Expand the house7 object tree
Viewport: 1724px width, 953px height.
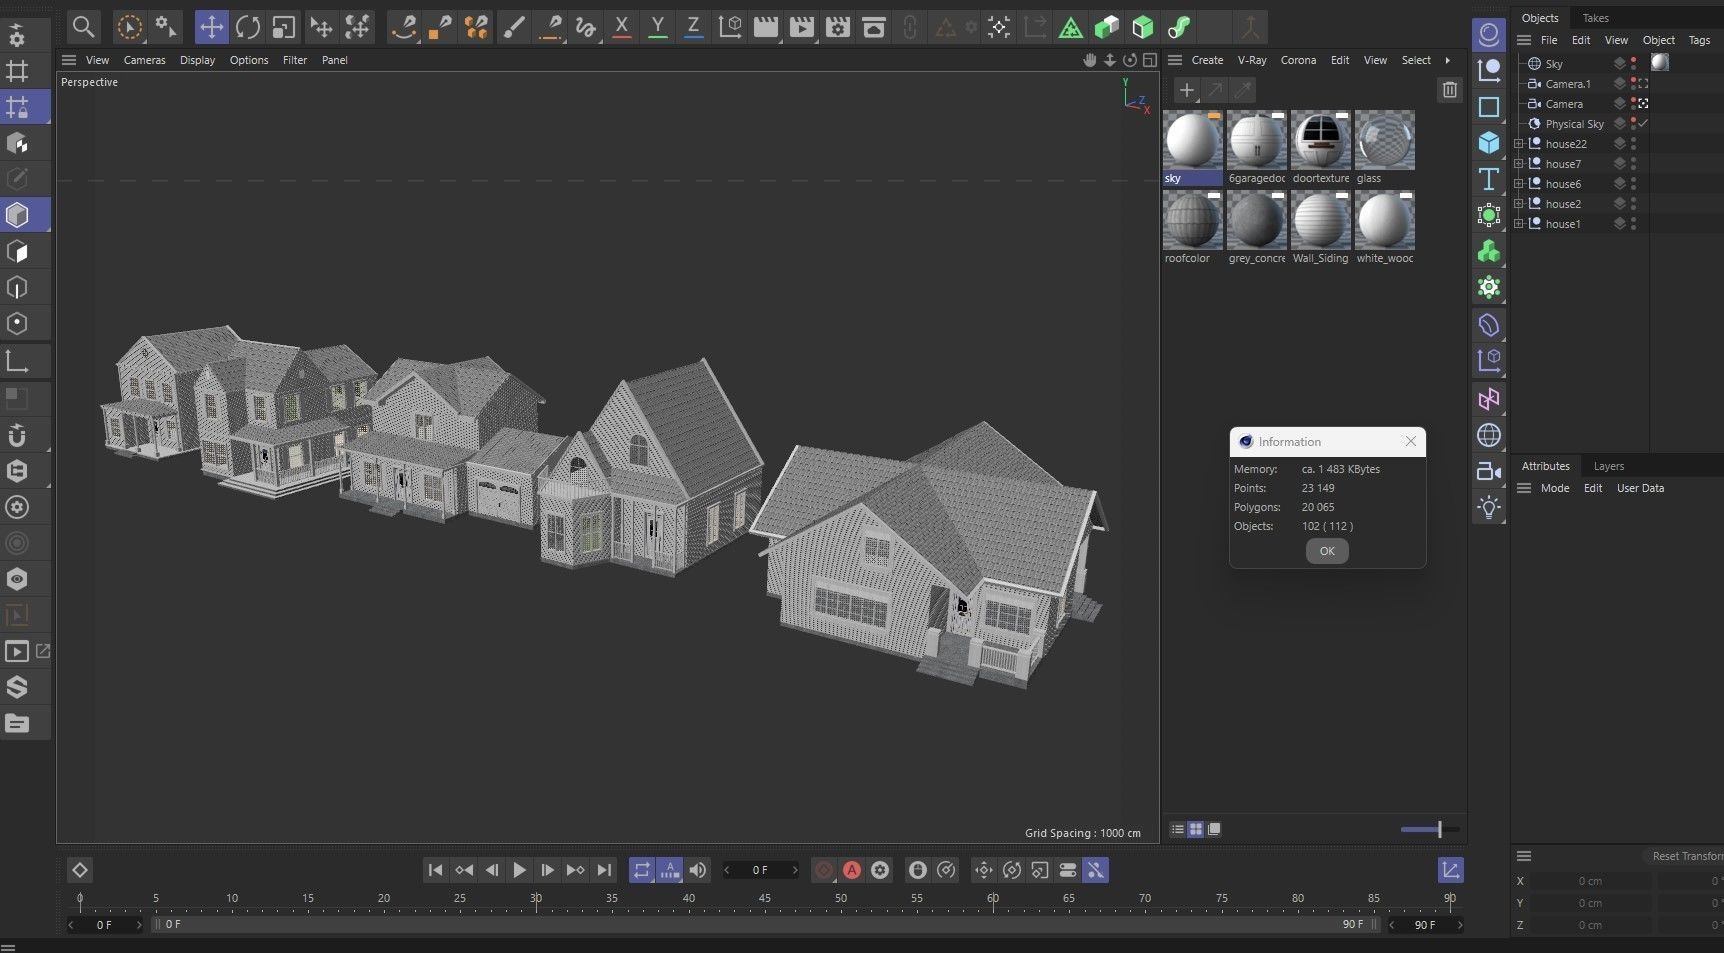tap(1518, 164)
